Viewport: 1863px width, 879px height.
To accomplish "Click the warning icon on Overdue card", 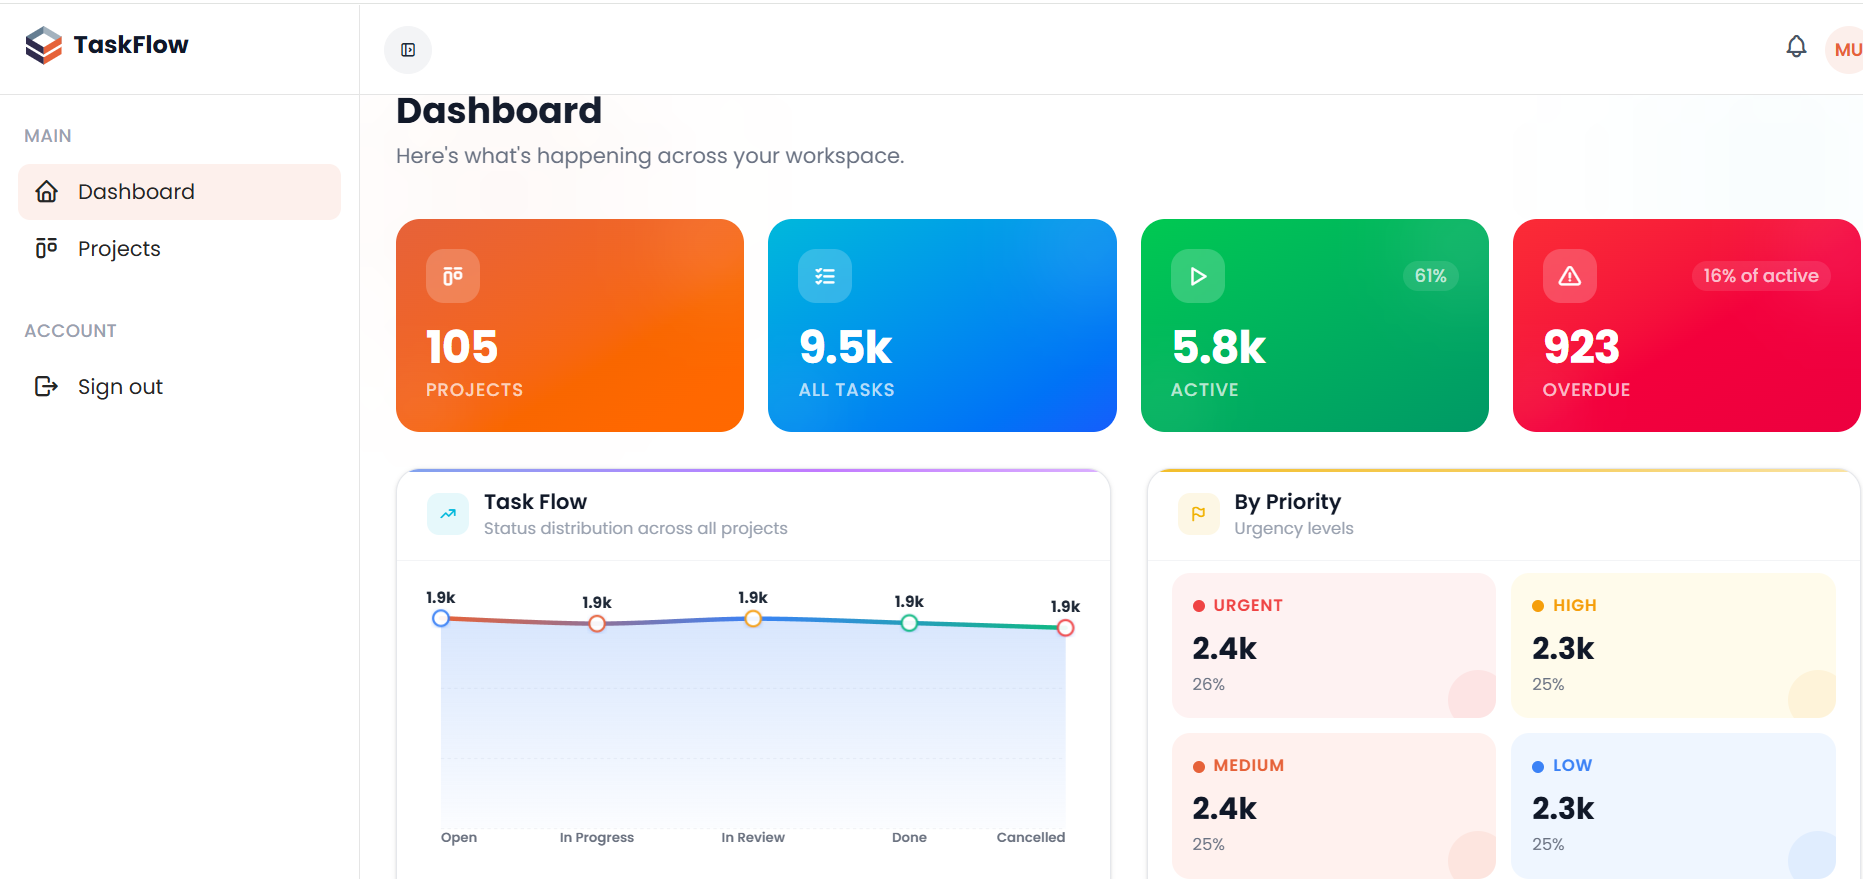I will (x=1570, y=276).
